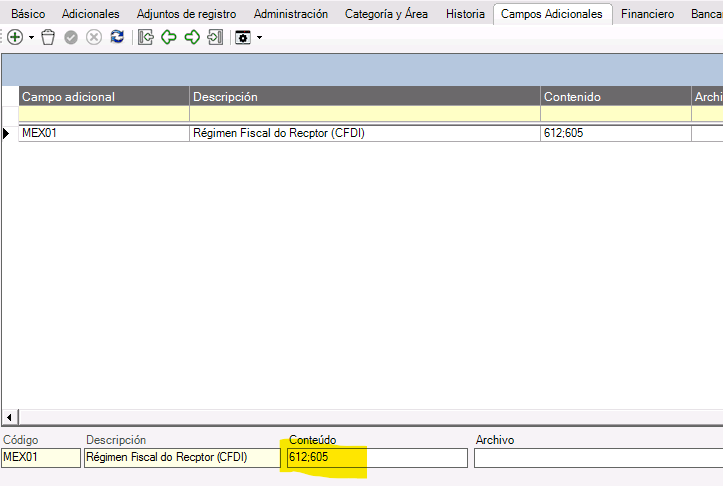723x486 pixels.
Task: Click the Descripción column header
Action: click(x=364, y=97)
